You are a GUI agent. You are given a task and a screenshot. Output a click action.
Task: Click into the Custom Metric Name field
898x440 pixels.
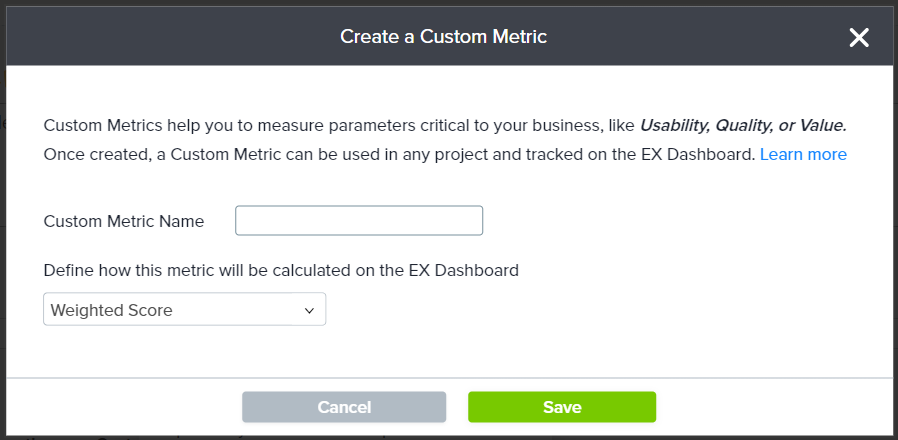pos(358,221)
